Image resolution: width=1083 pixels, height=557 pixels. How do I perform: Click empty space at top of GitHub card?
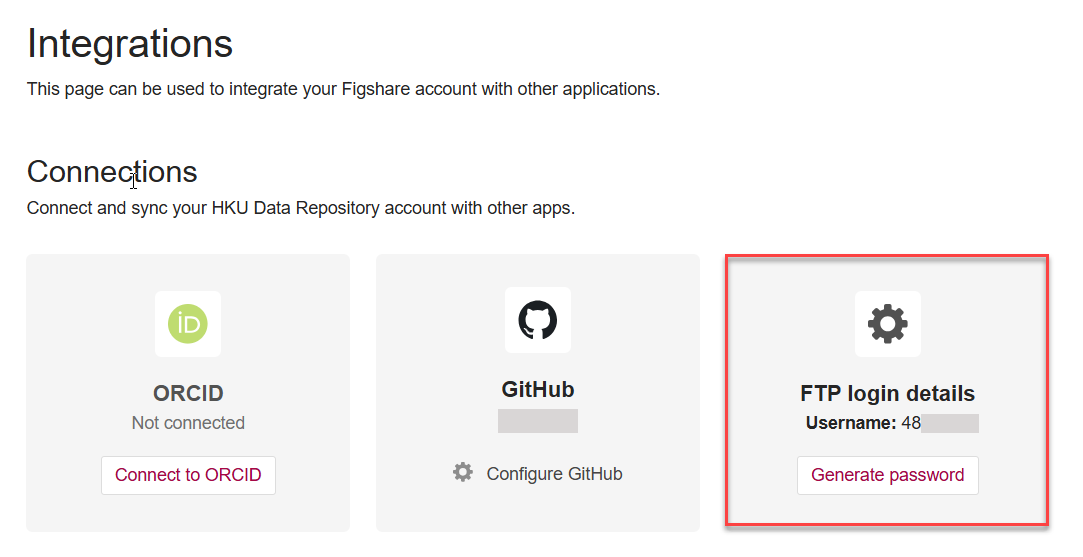click(537, 269)
